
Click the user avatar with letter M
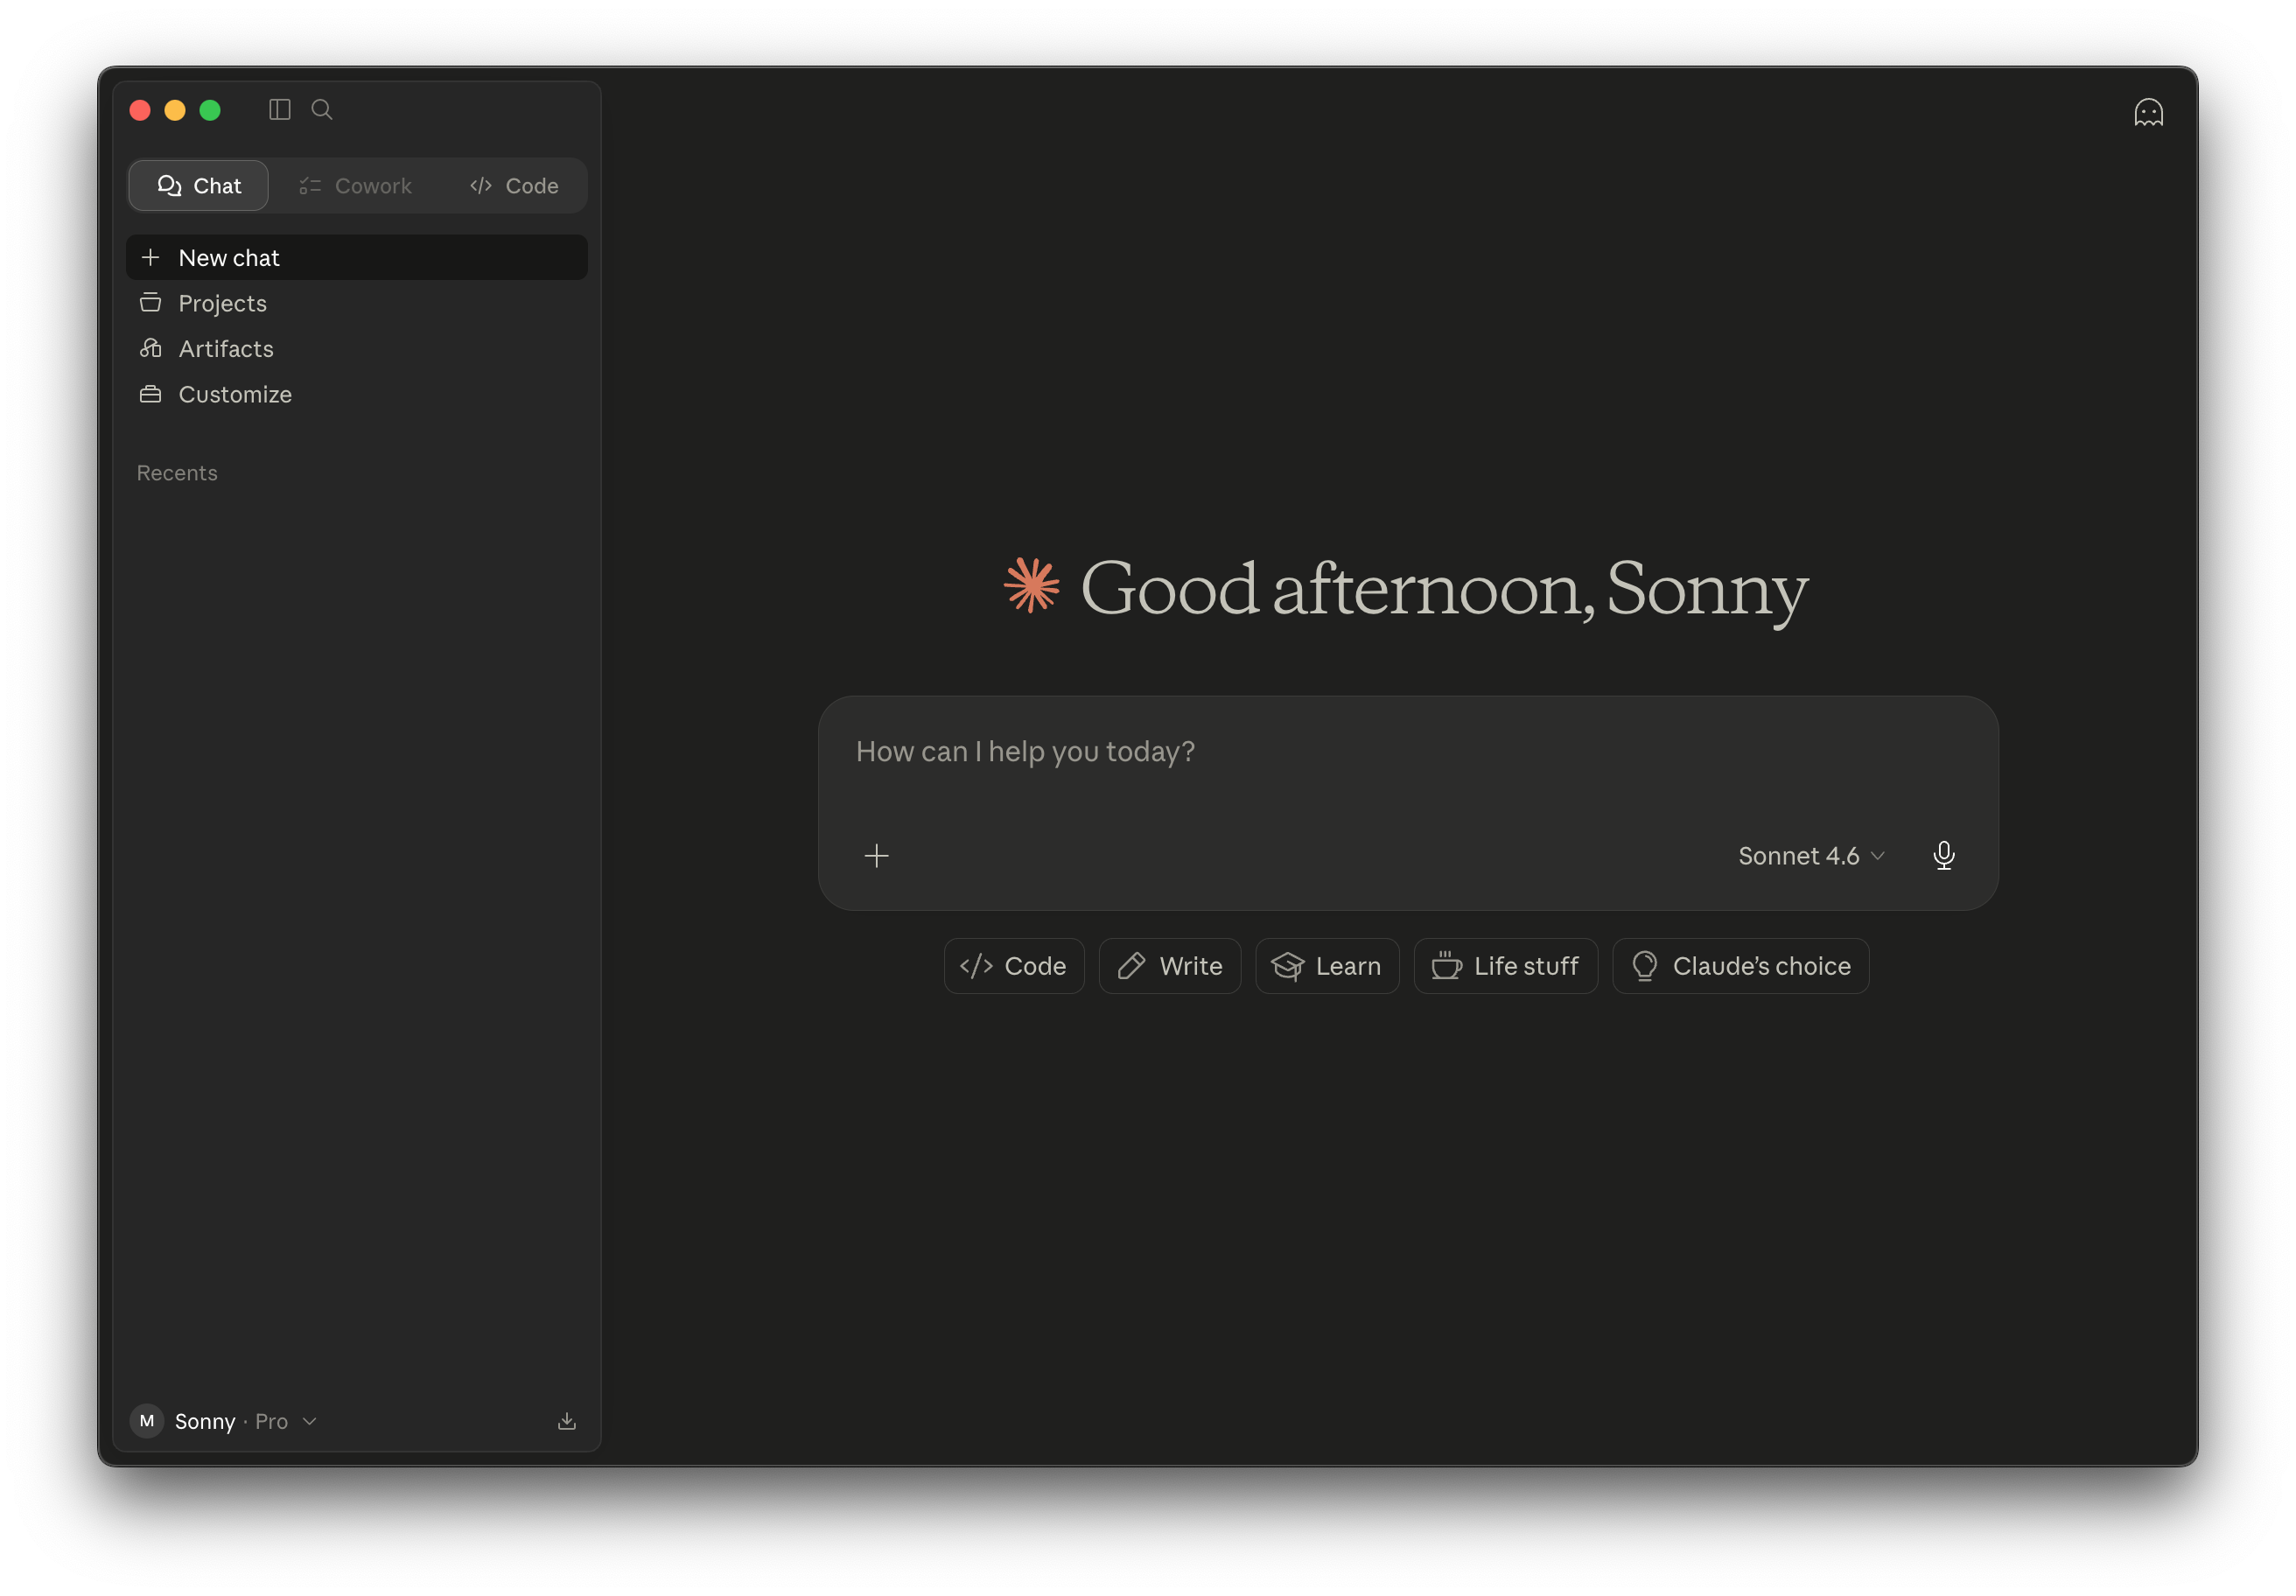[147, 1421]
